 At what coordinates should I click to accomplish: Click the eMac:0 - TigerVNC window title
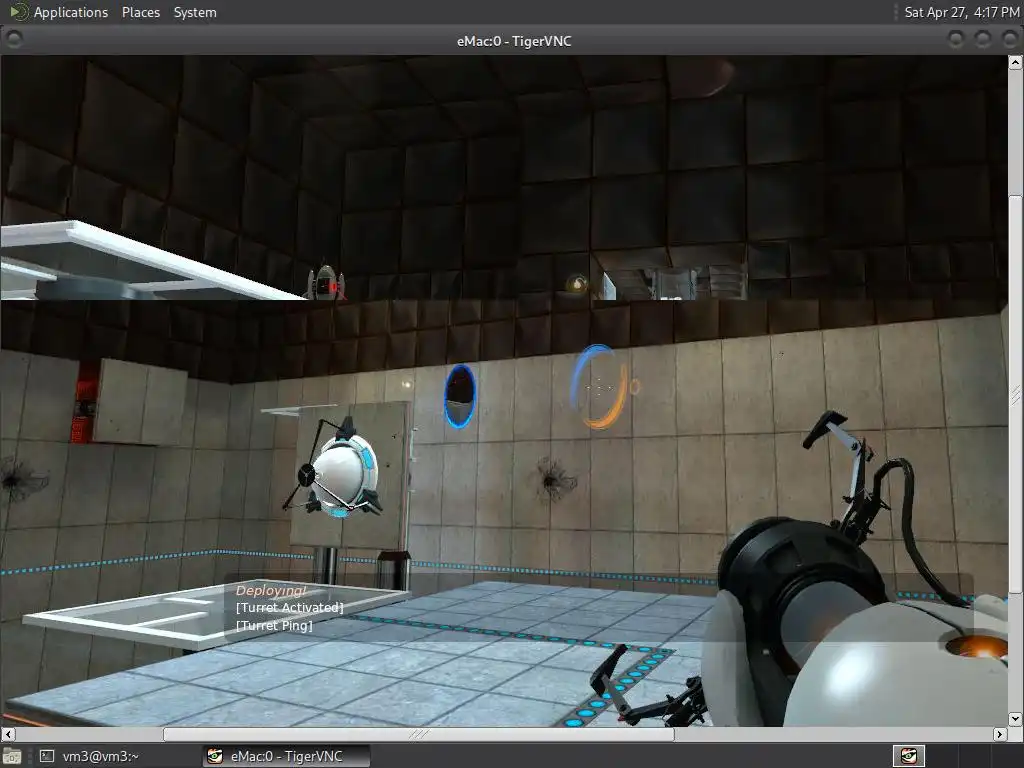(x=514, y=40)
